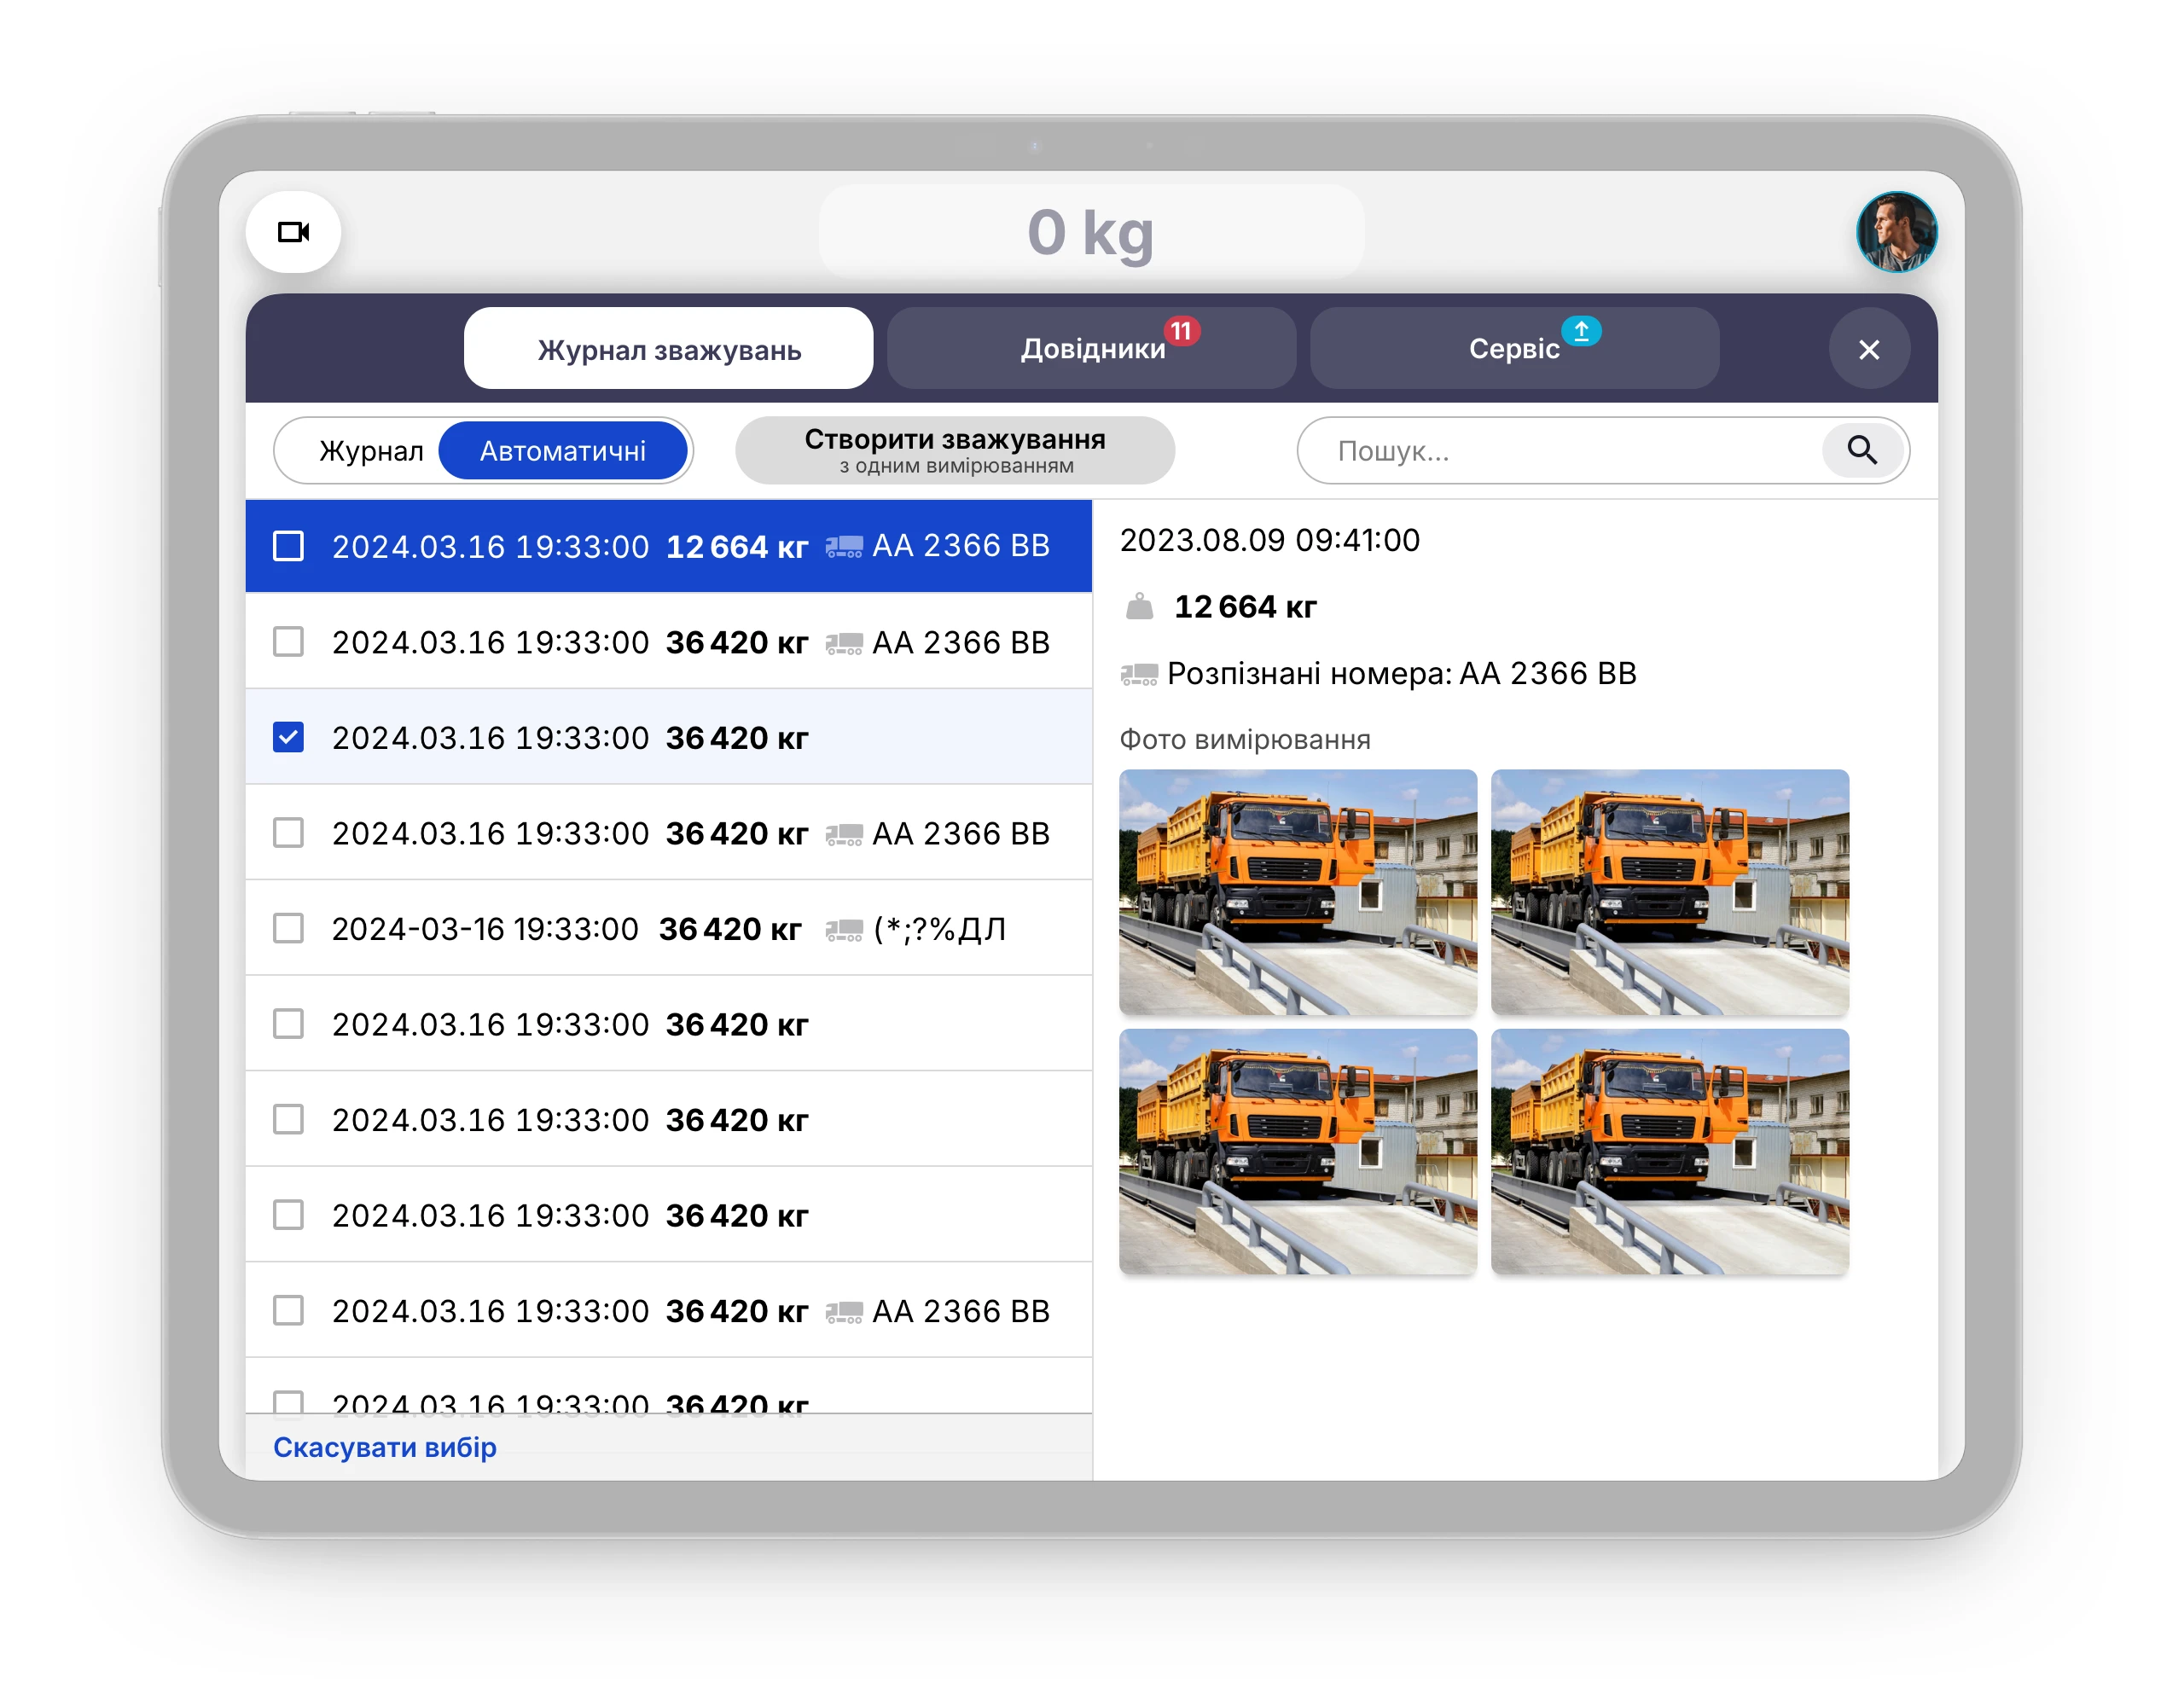The height and width of the screenshot is (1706, 2184).
Task: Click the blue upload badge on Сервіс
Action: 1581,330
